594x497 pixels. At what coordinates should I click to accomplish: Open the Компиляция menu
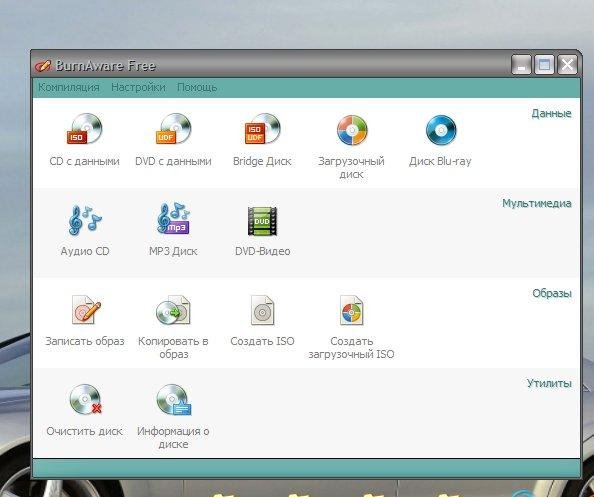pos(69,87)
